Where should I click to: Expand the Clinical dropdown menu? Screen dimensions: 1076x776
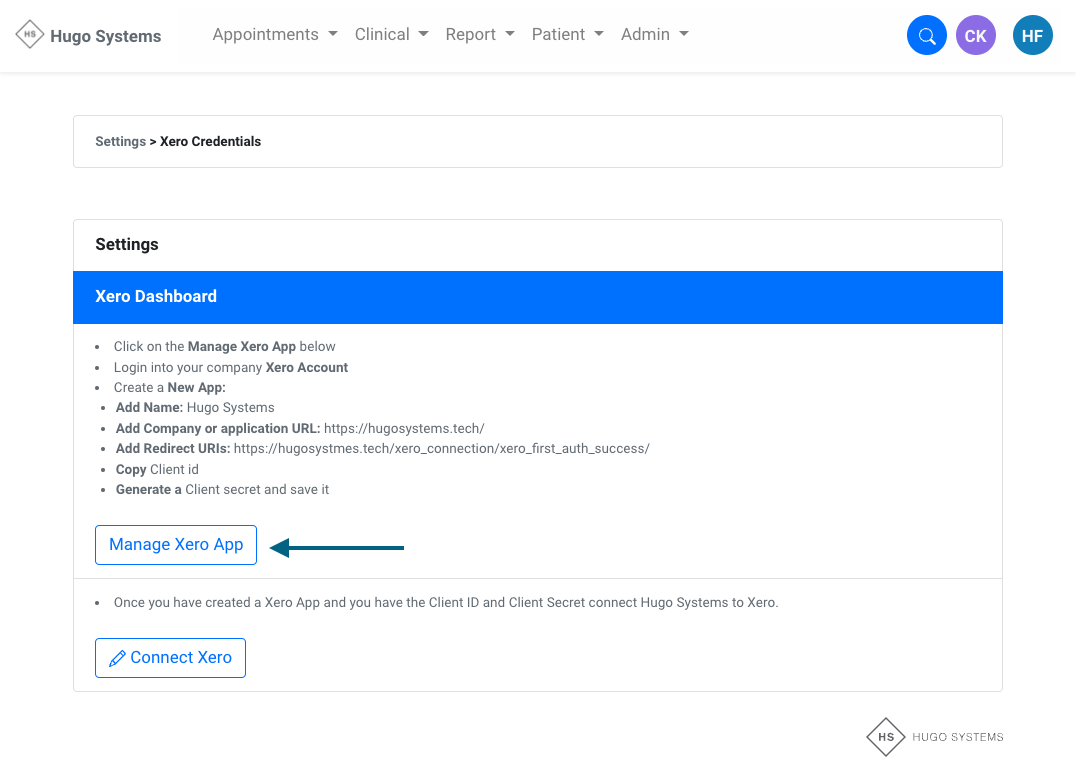click(x=391, y=35)
